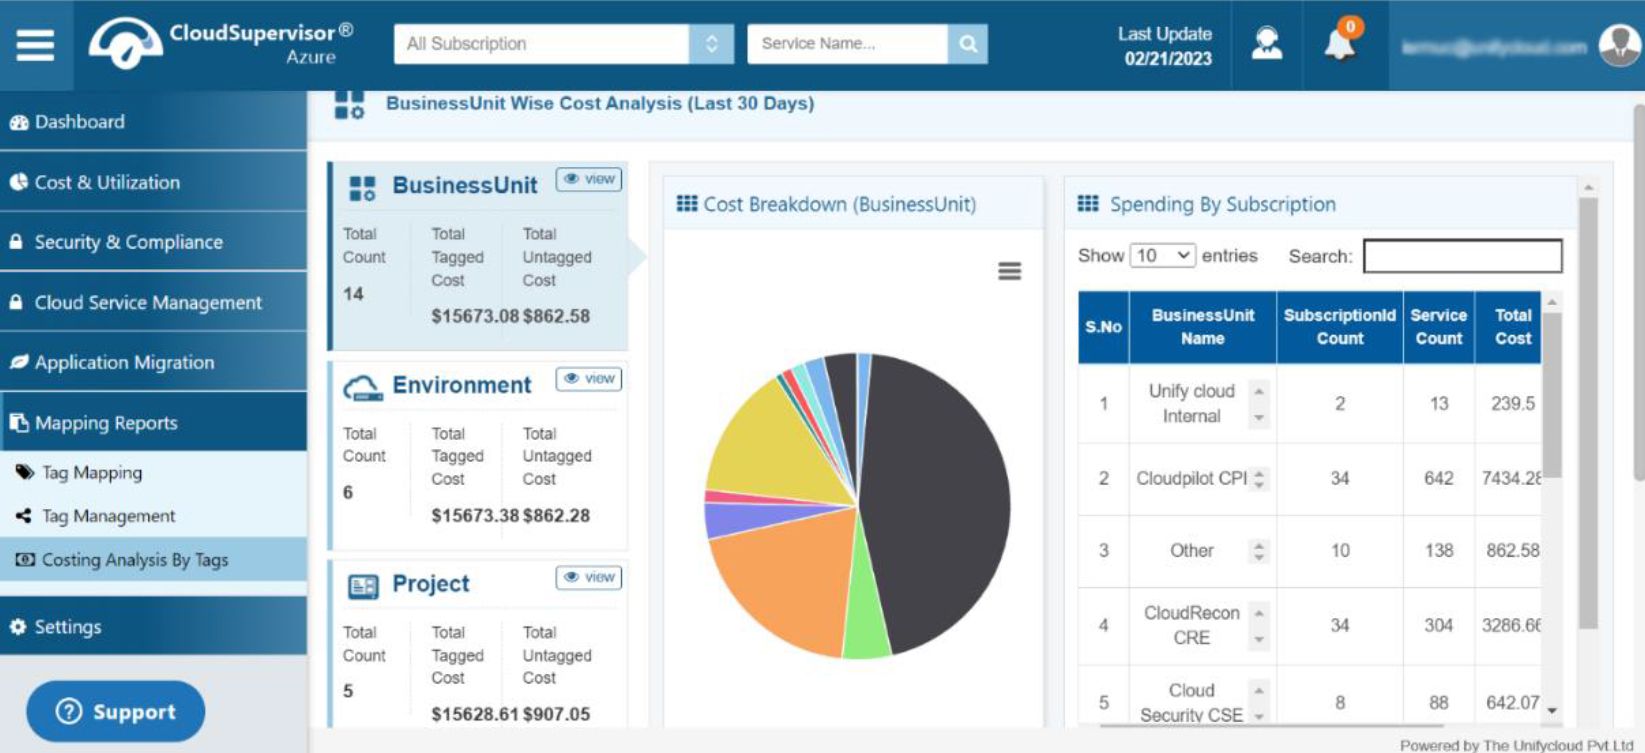
Task: Open the Cost & Utilization menu
Action: (x=154, y=182)
